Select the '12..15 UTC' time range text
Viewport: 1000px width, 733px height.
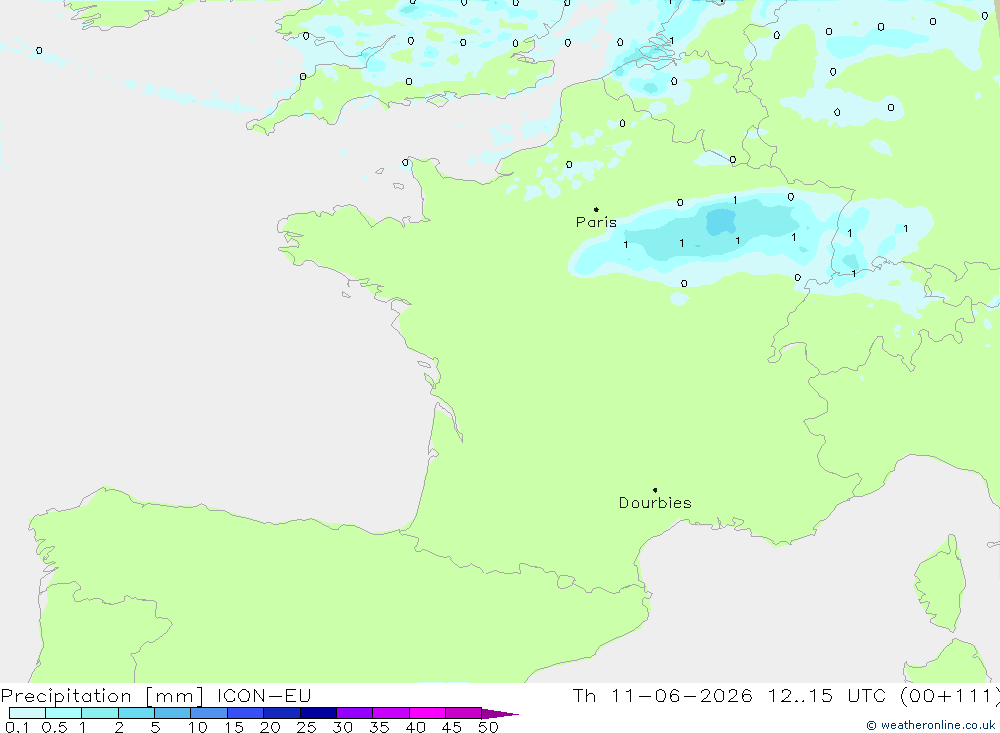[827, 695]
